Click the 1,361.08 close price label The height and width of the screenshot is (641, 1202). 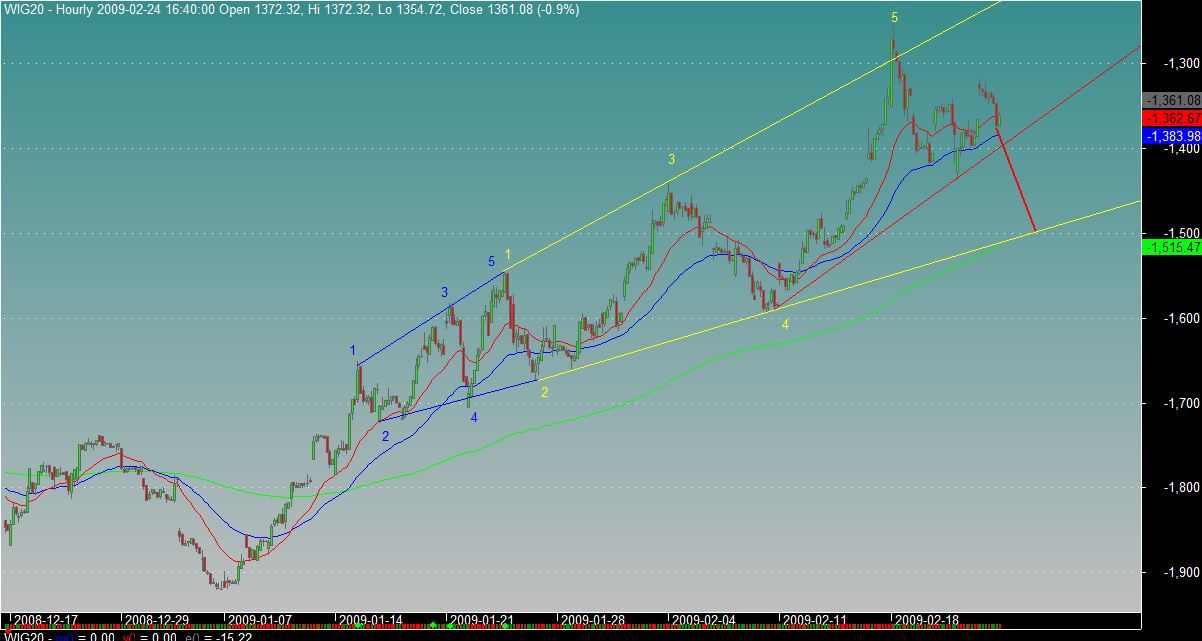(x=1171, y=101)
